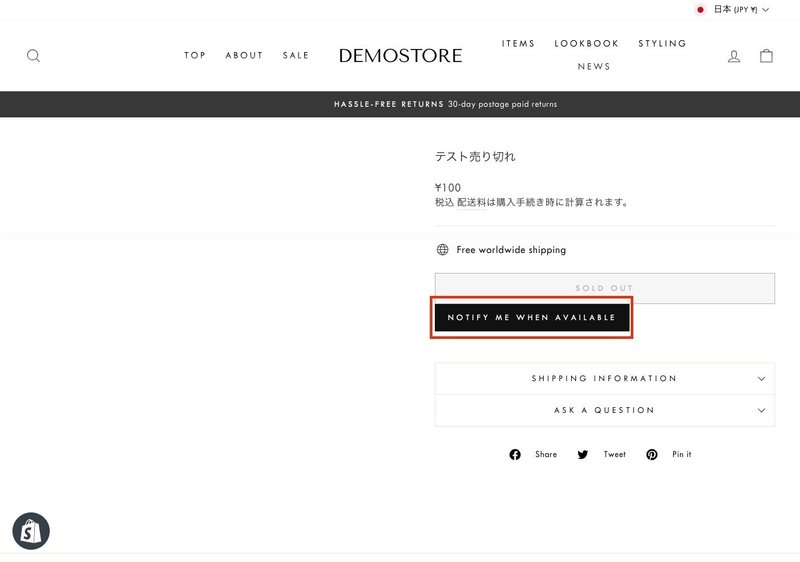Open the ITEMS menu item
Image resolution: width=800 pixels, height=562 pixels.
click(x=518, y=43)
